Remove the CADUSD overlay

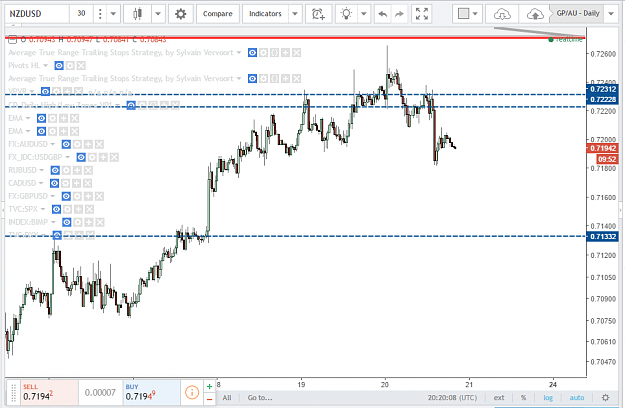tap(87, 183)
